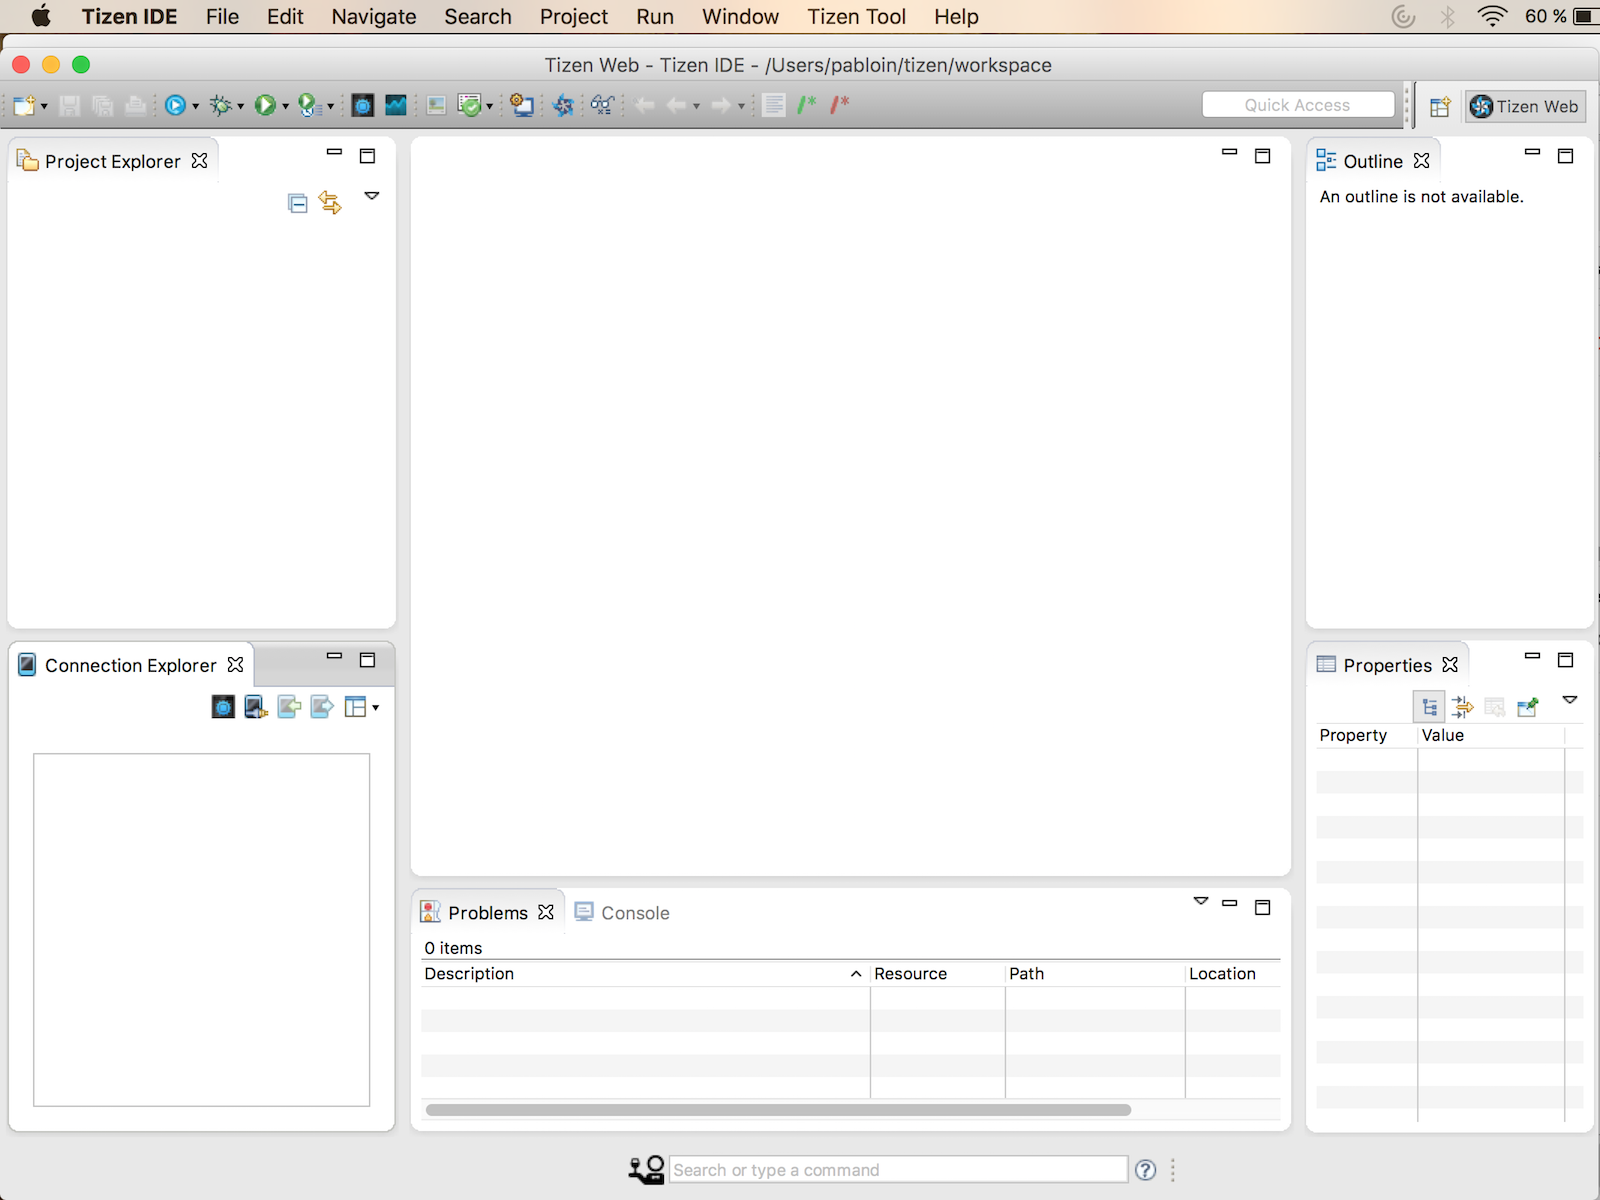The height and width of the screenshot is (1200, 1600).
Task: Maximize the Outline panel
Action: pos(1566,156)
